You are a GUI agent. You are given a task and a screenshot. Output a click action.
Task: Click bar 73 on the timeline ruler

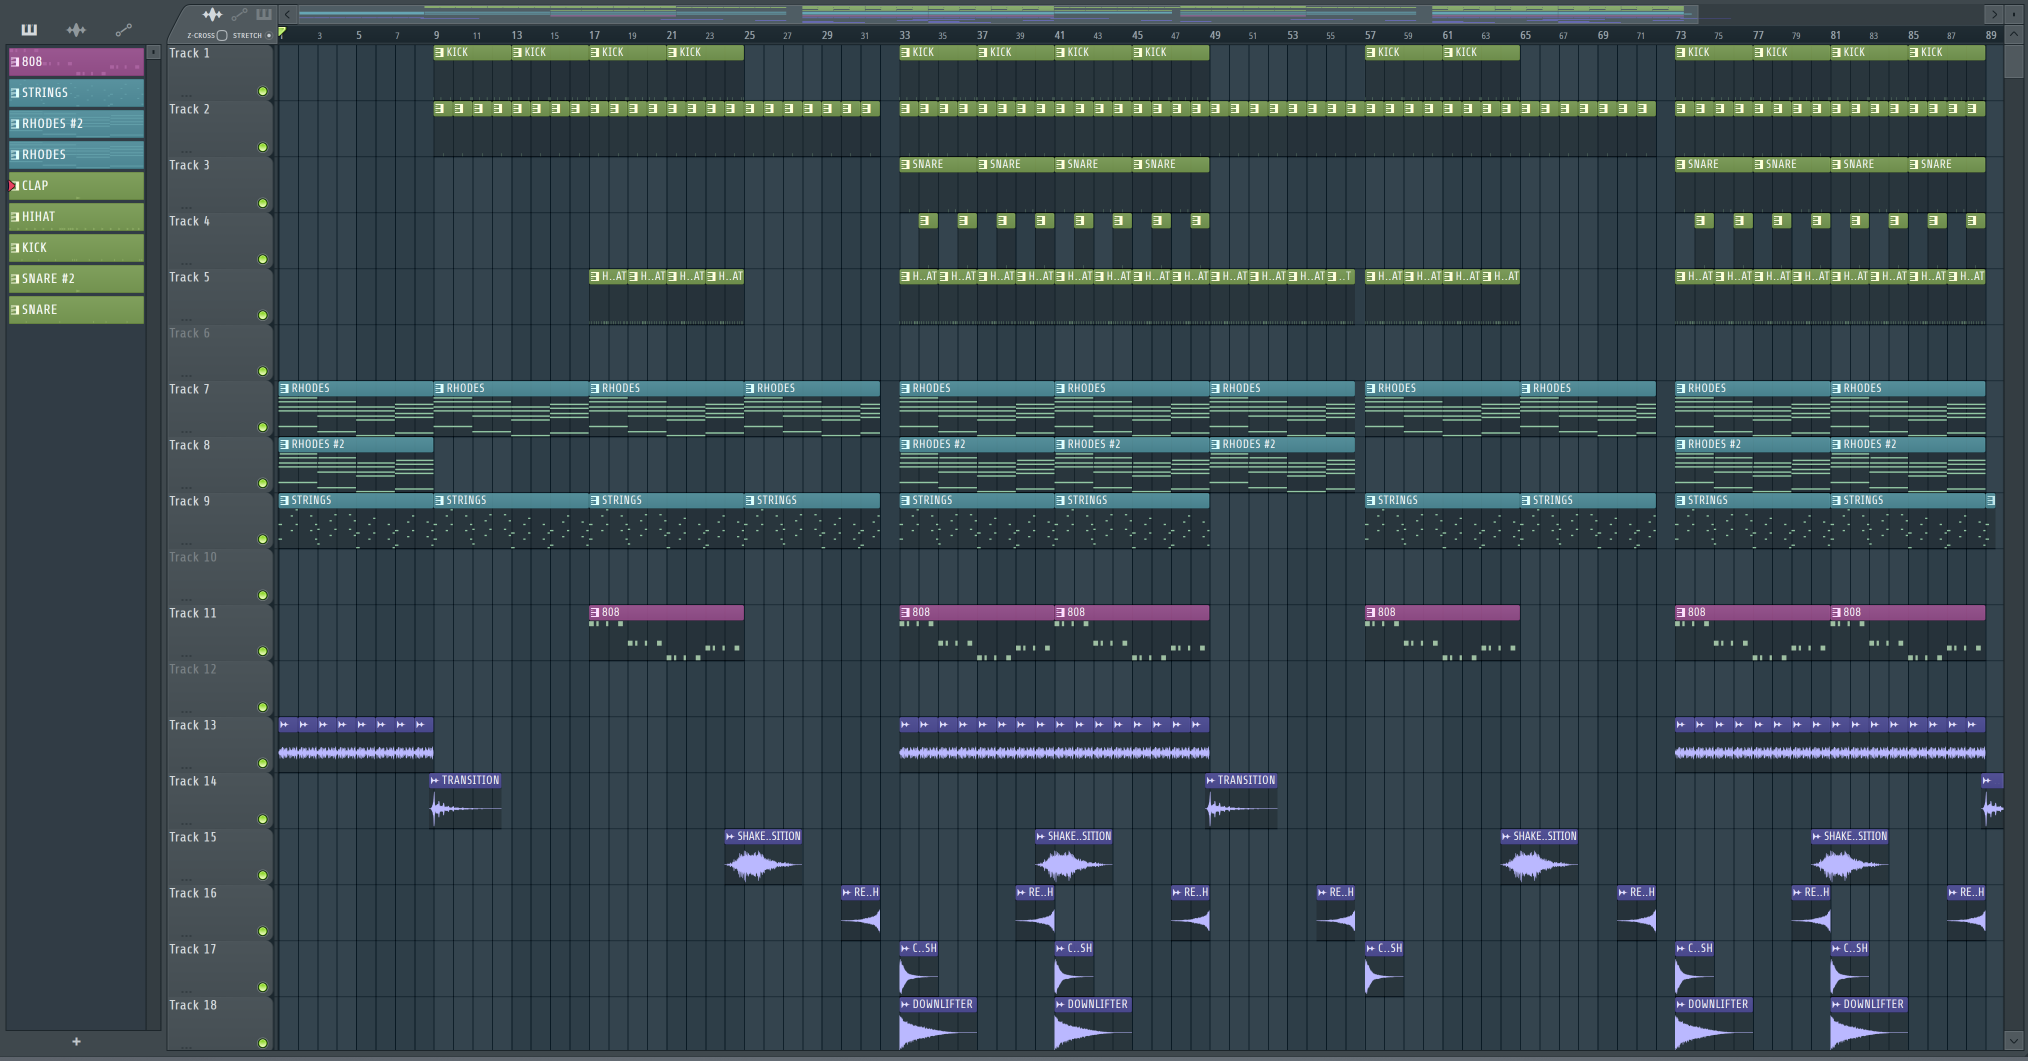point(1680,35)
